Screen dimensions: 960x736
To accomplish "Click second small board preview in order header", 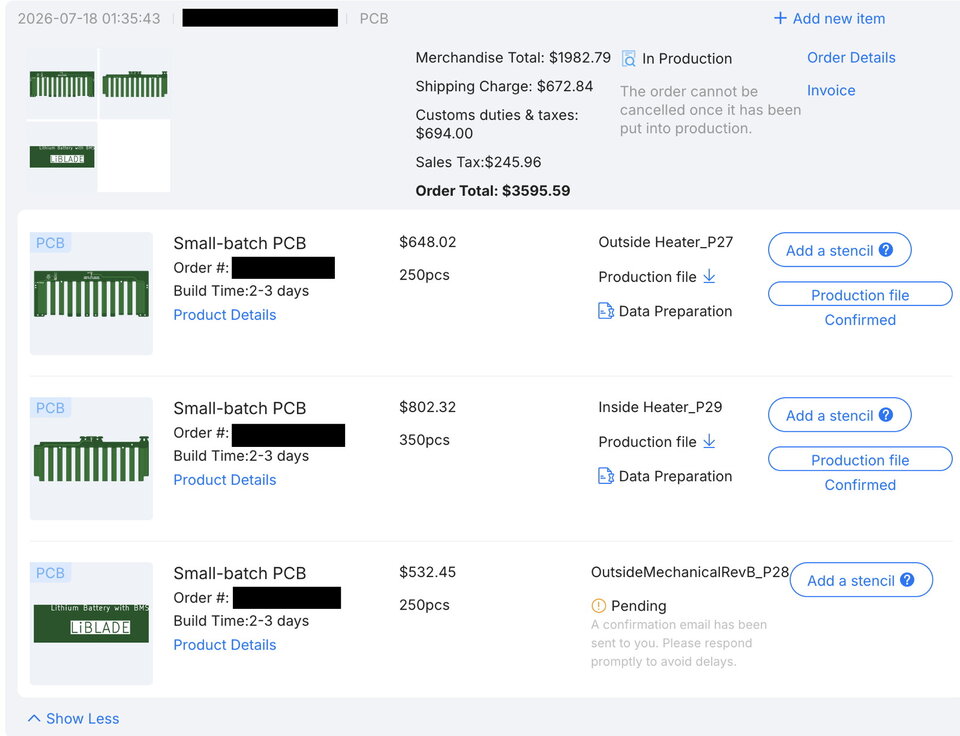I will tap(135, 84).
